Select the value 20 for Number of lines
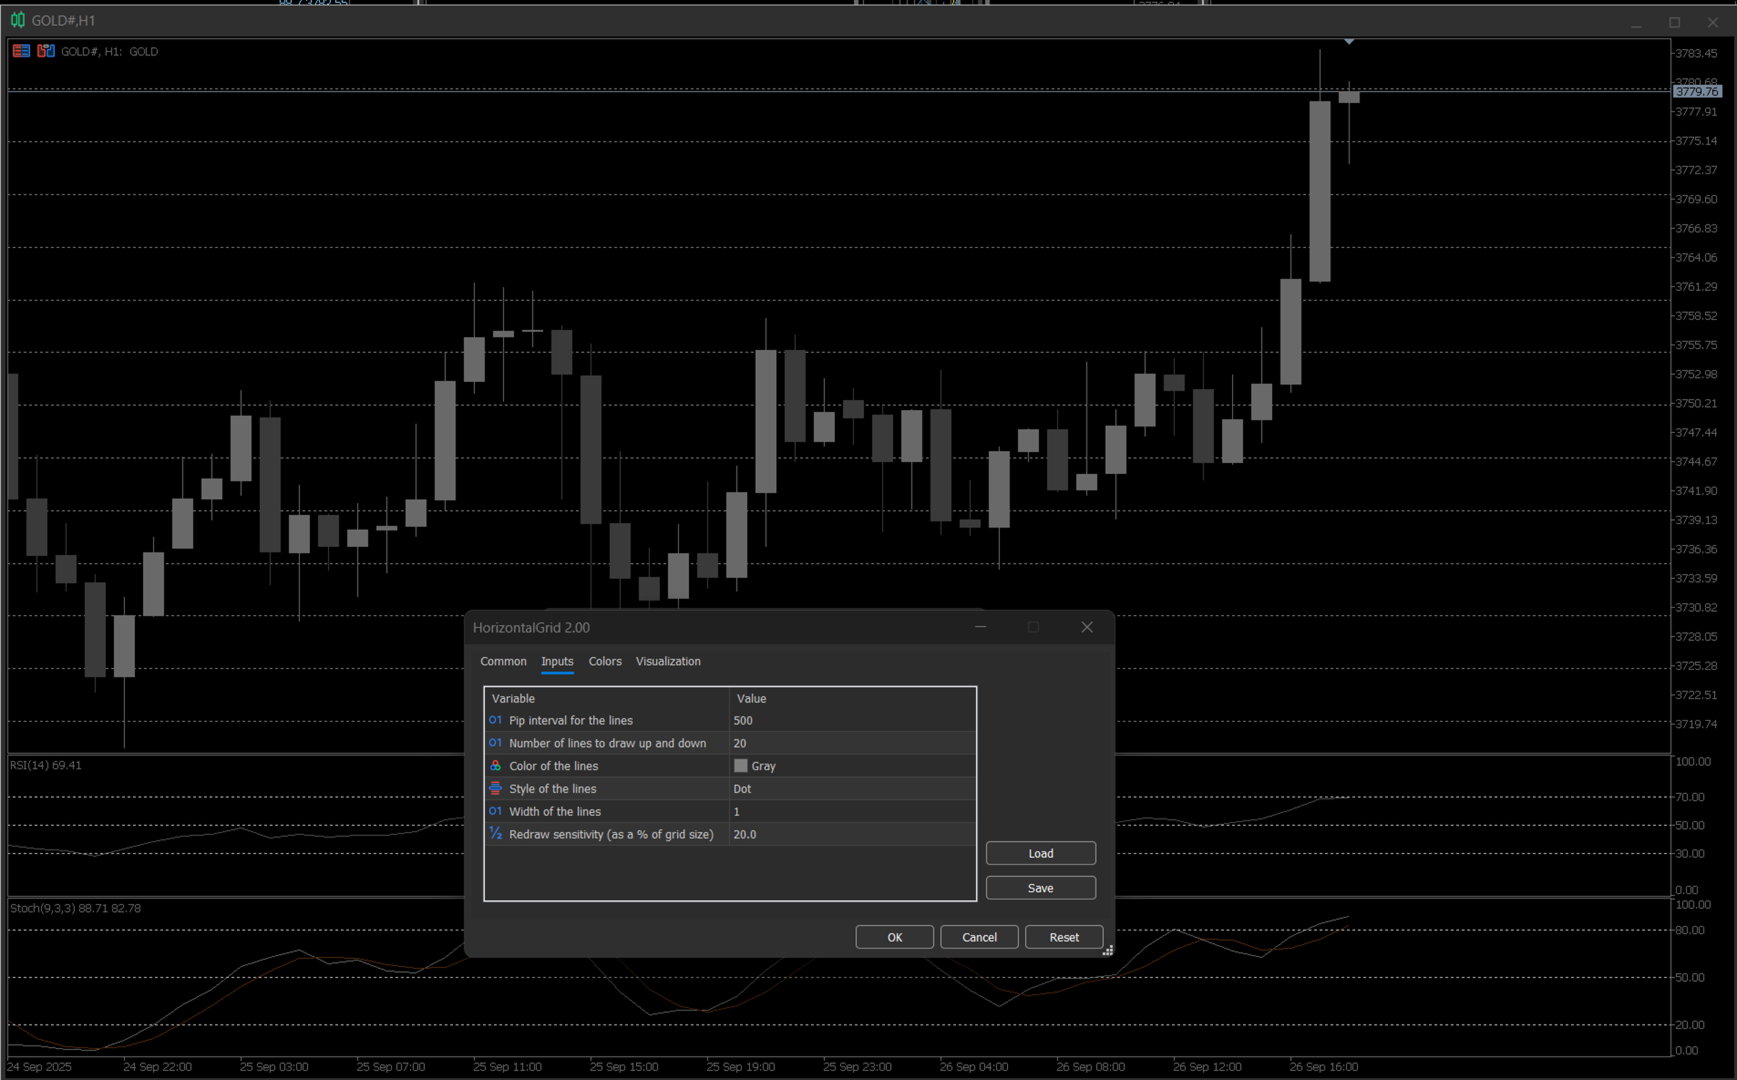This screenshot has width=1737, height=1080. tap(740, 743)
